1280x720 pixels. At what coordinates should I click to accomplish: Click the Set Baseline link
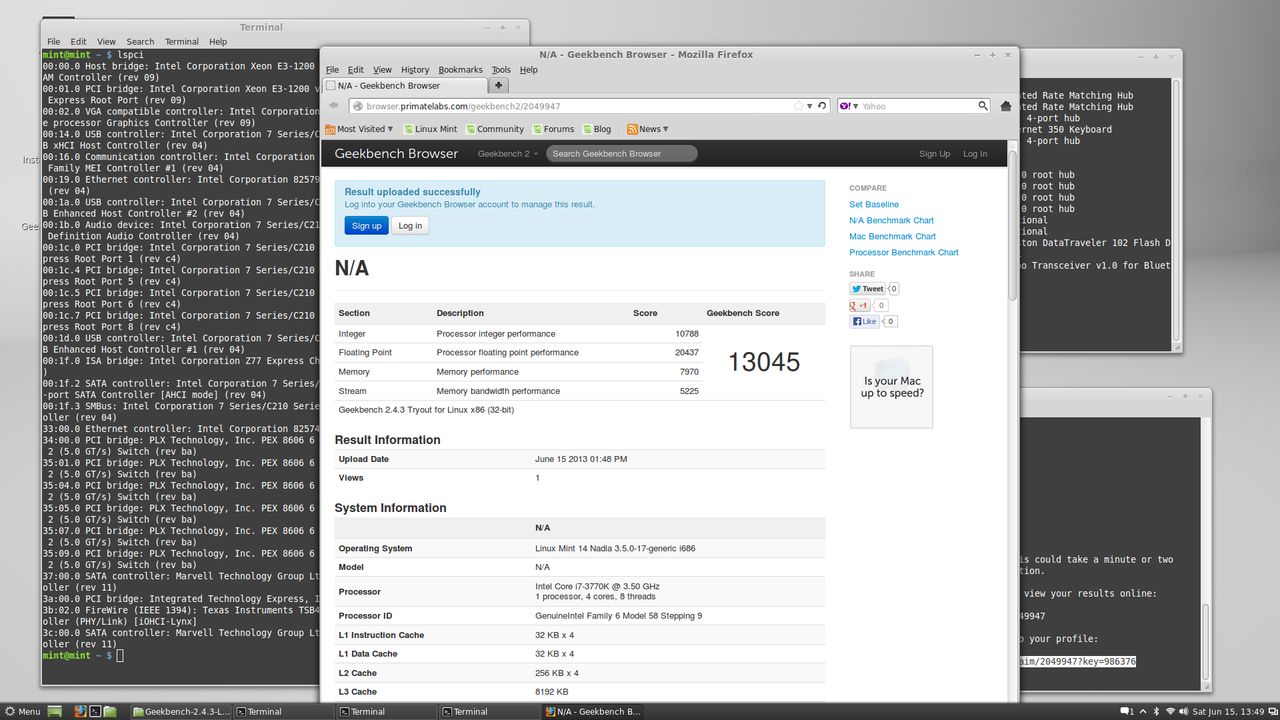pyautogui.click(x=874, y=204)
